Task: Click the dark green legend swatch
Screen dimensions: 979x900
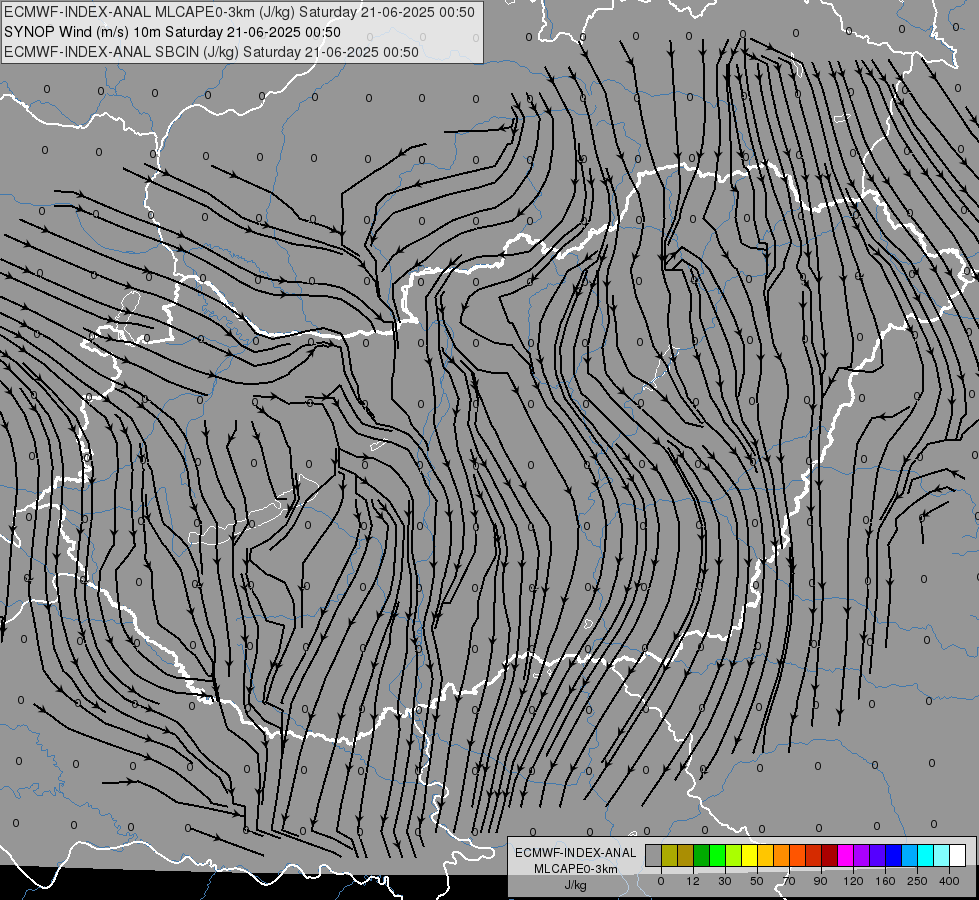Action: point(702,855)
